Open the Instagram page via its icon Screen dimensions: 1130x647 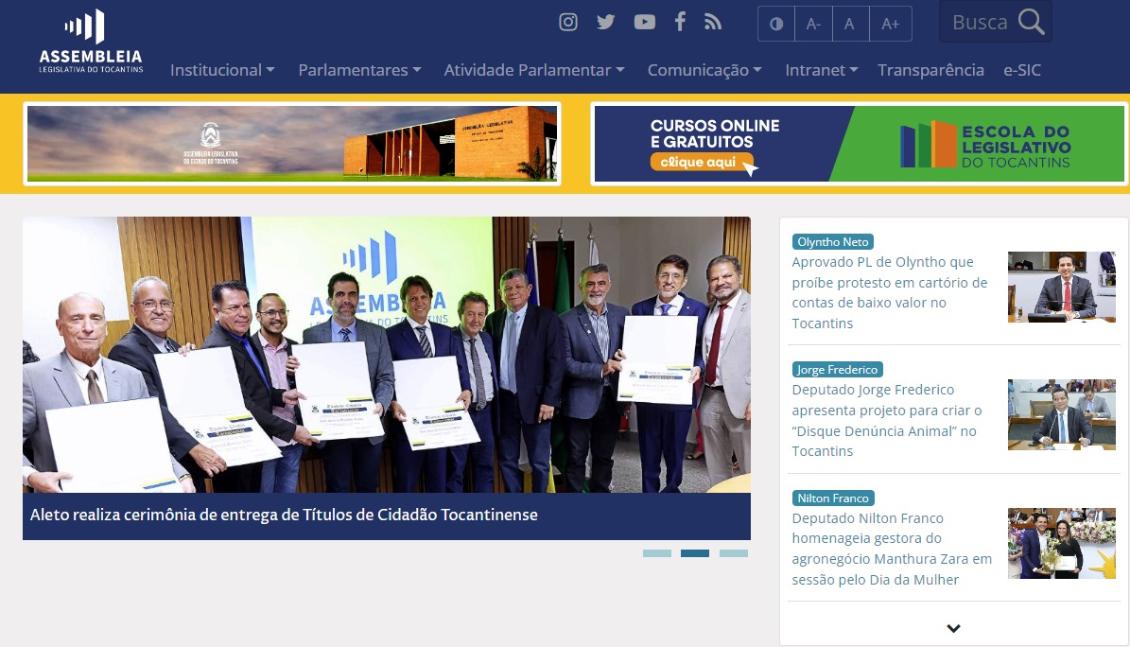click(569, 21)
